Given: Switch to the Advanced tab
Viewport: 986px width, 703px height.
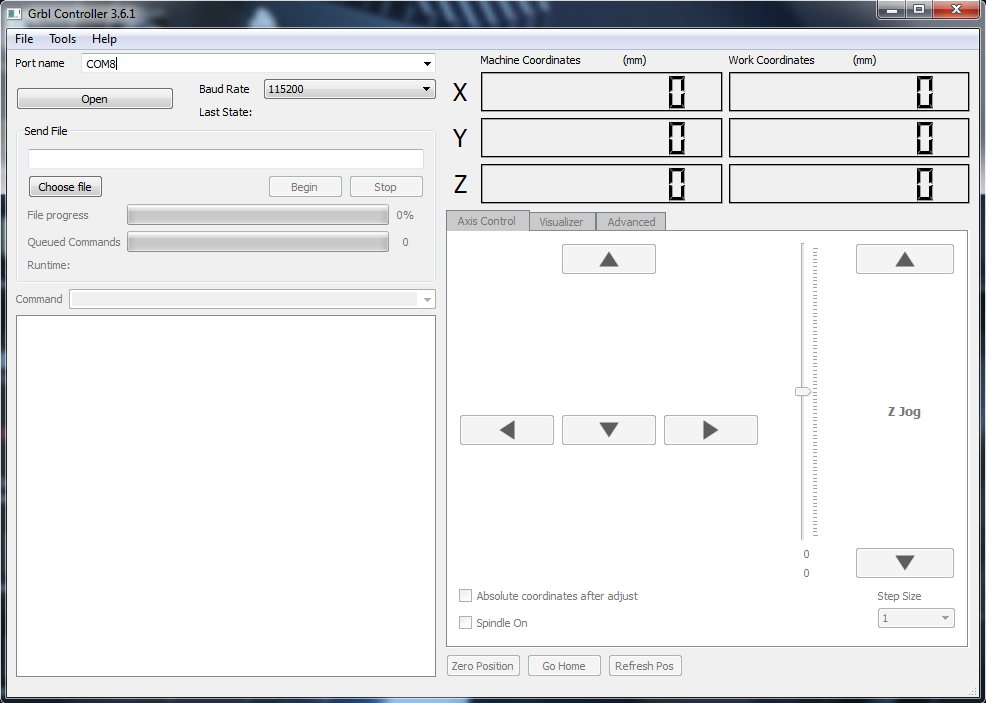Looking at the screenshot, I should pyautogui.click(x=630, y=221).
